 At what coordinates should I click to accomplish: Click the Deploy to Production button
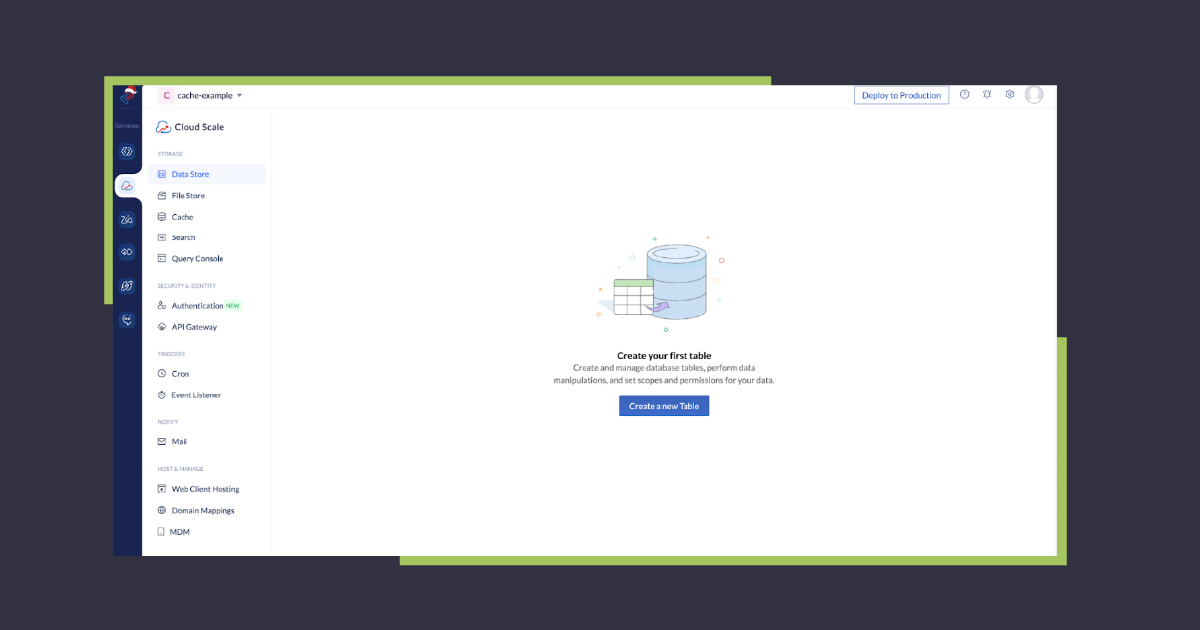pos(901,95)
